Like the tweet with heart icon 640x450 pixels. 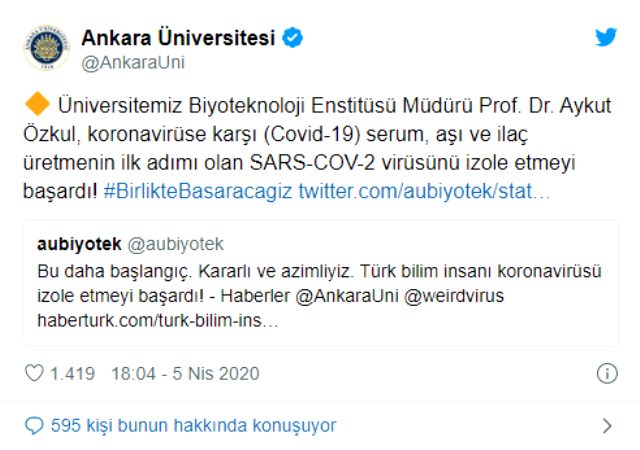click(x=34, y=374)
